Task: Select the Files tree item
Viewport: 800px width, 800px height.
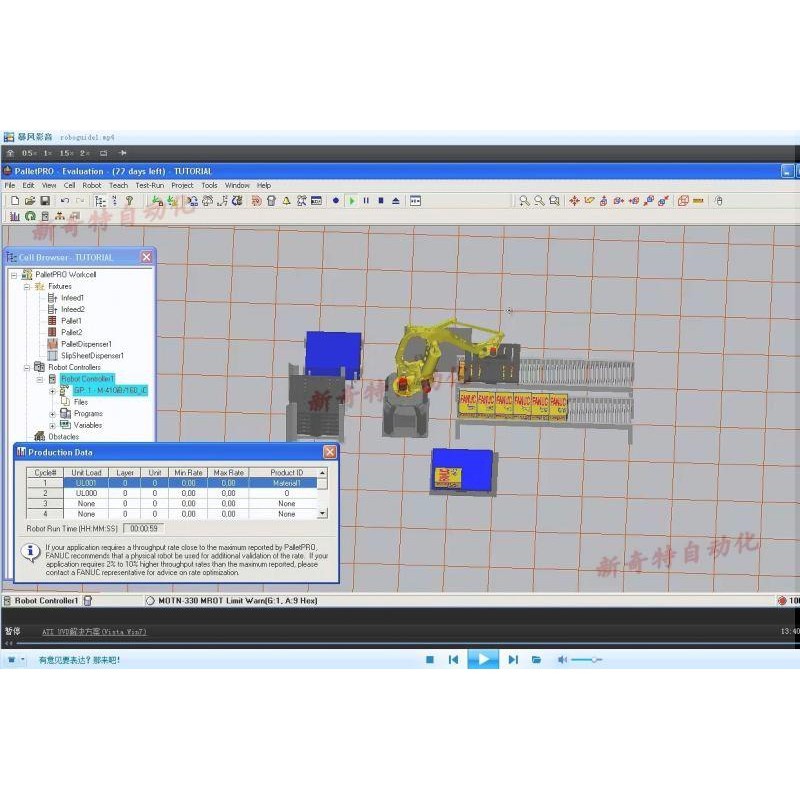Action: [x=81, y=402]
